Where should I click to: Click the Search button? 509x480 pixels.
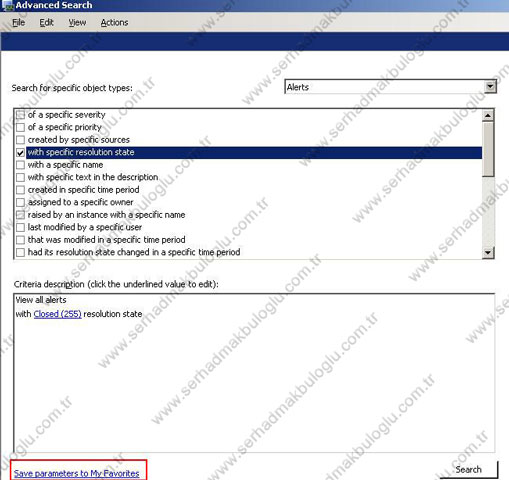pyautogui.click(x=469, y=469)
